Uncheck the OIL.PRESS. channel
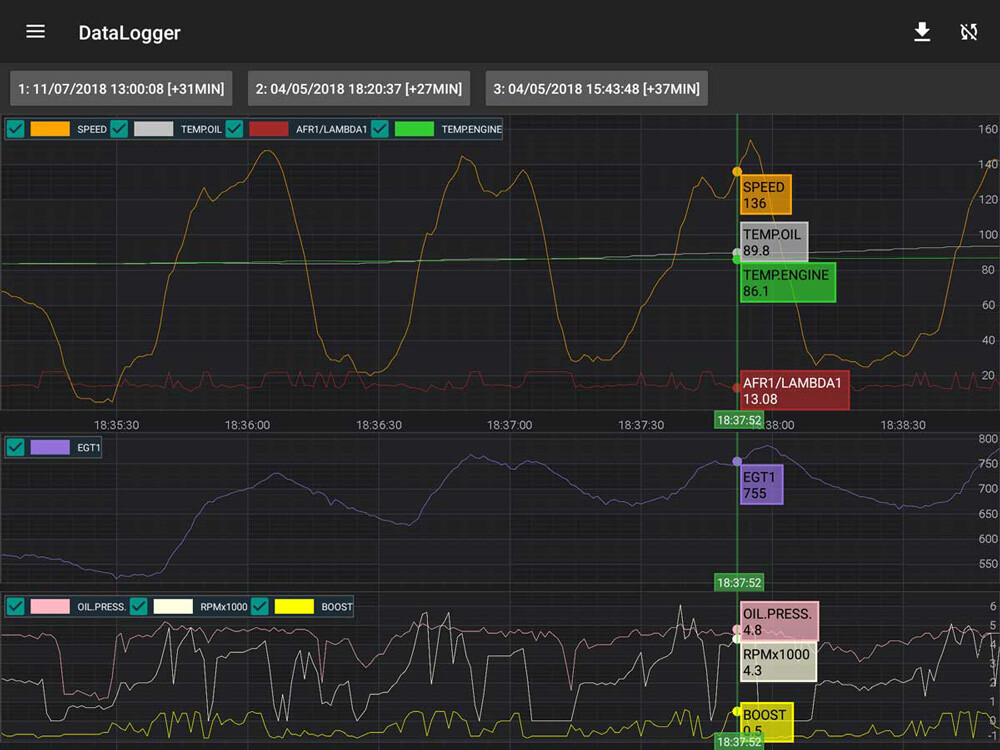Screen dimensions: 1000x750 (x=15, y=606)
